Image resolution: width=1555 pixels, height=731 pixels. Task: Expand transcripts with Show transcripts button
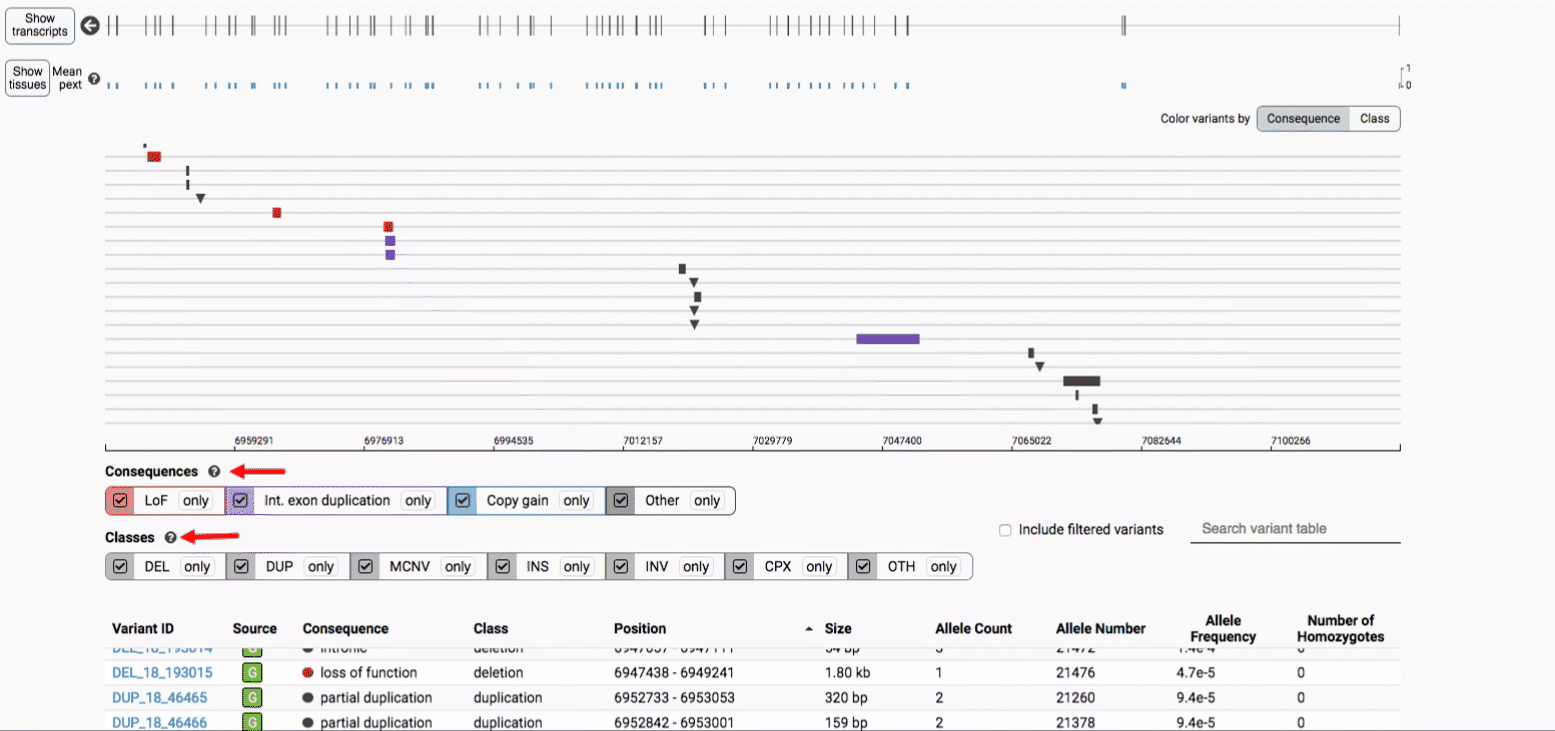(x=40, y=25)
